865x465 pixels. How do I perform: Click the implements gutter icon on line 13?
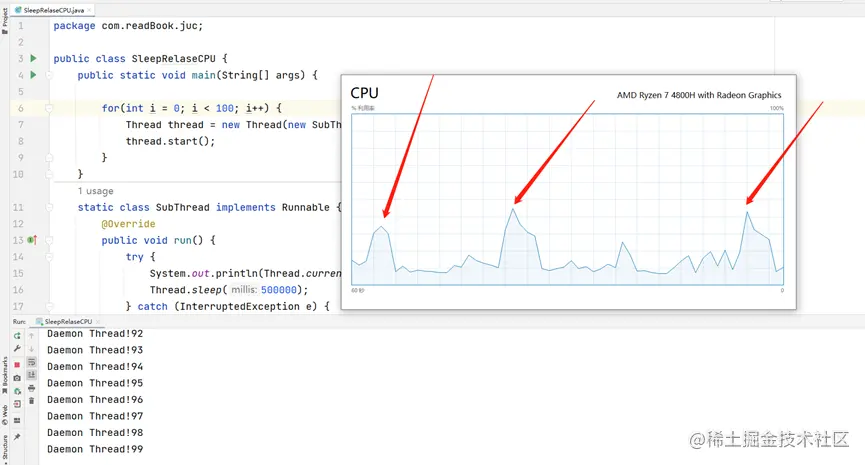tap(33, 240)
